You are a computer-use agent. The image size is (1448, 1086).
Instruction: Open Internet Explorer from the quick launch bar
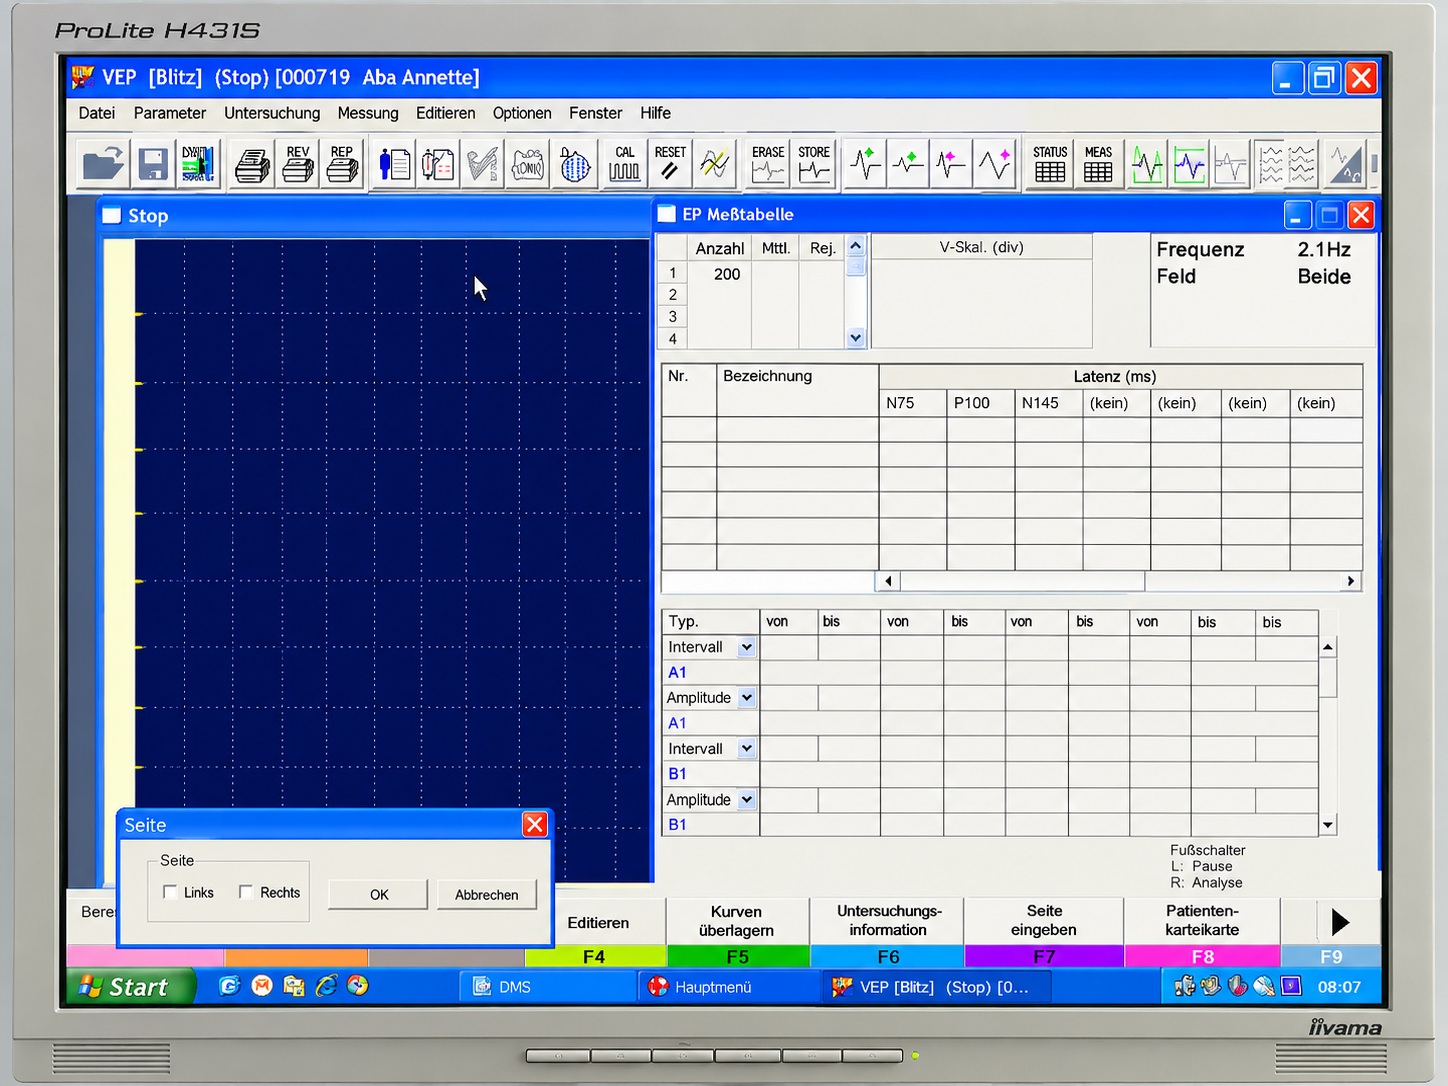click(326, 986)
